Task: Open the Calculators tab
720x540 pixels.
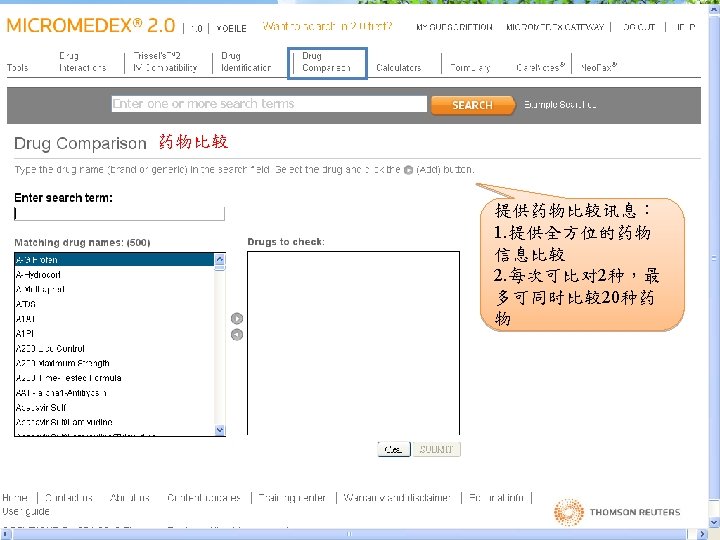Action: [399, 68]
